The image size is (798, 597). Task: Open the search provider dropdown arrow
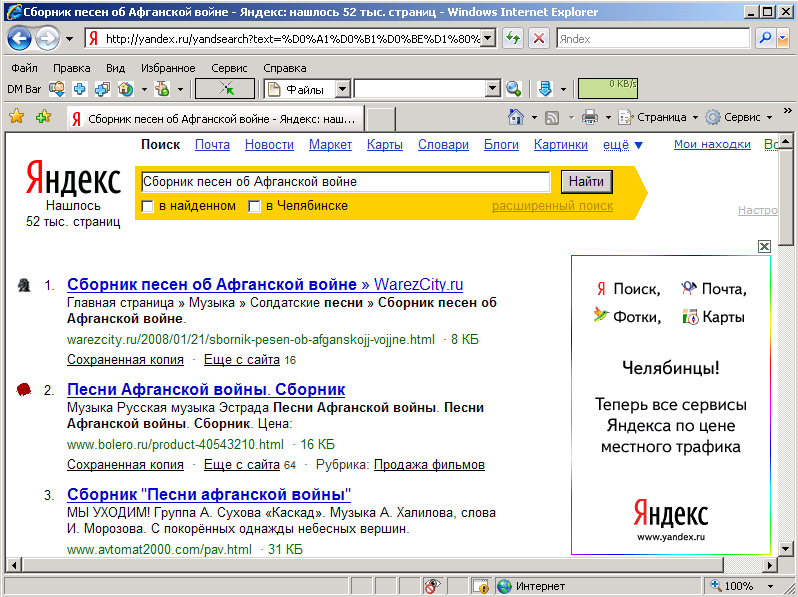pyautogui.click(x=783, y=38)
